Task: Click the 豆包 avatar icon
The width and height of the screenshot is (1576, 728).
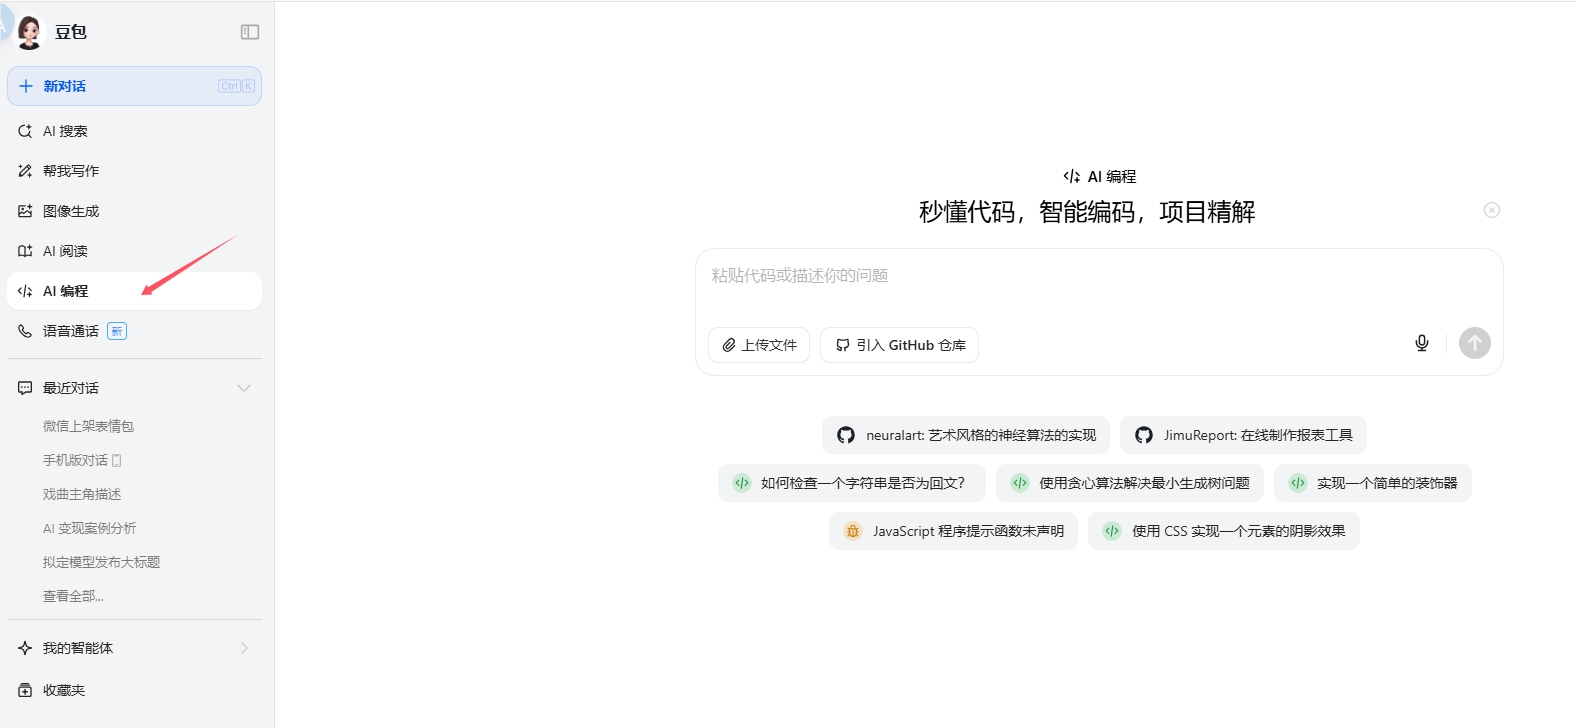Action: point(29,32)
